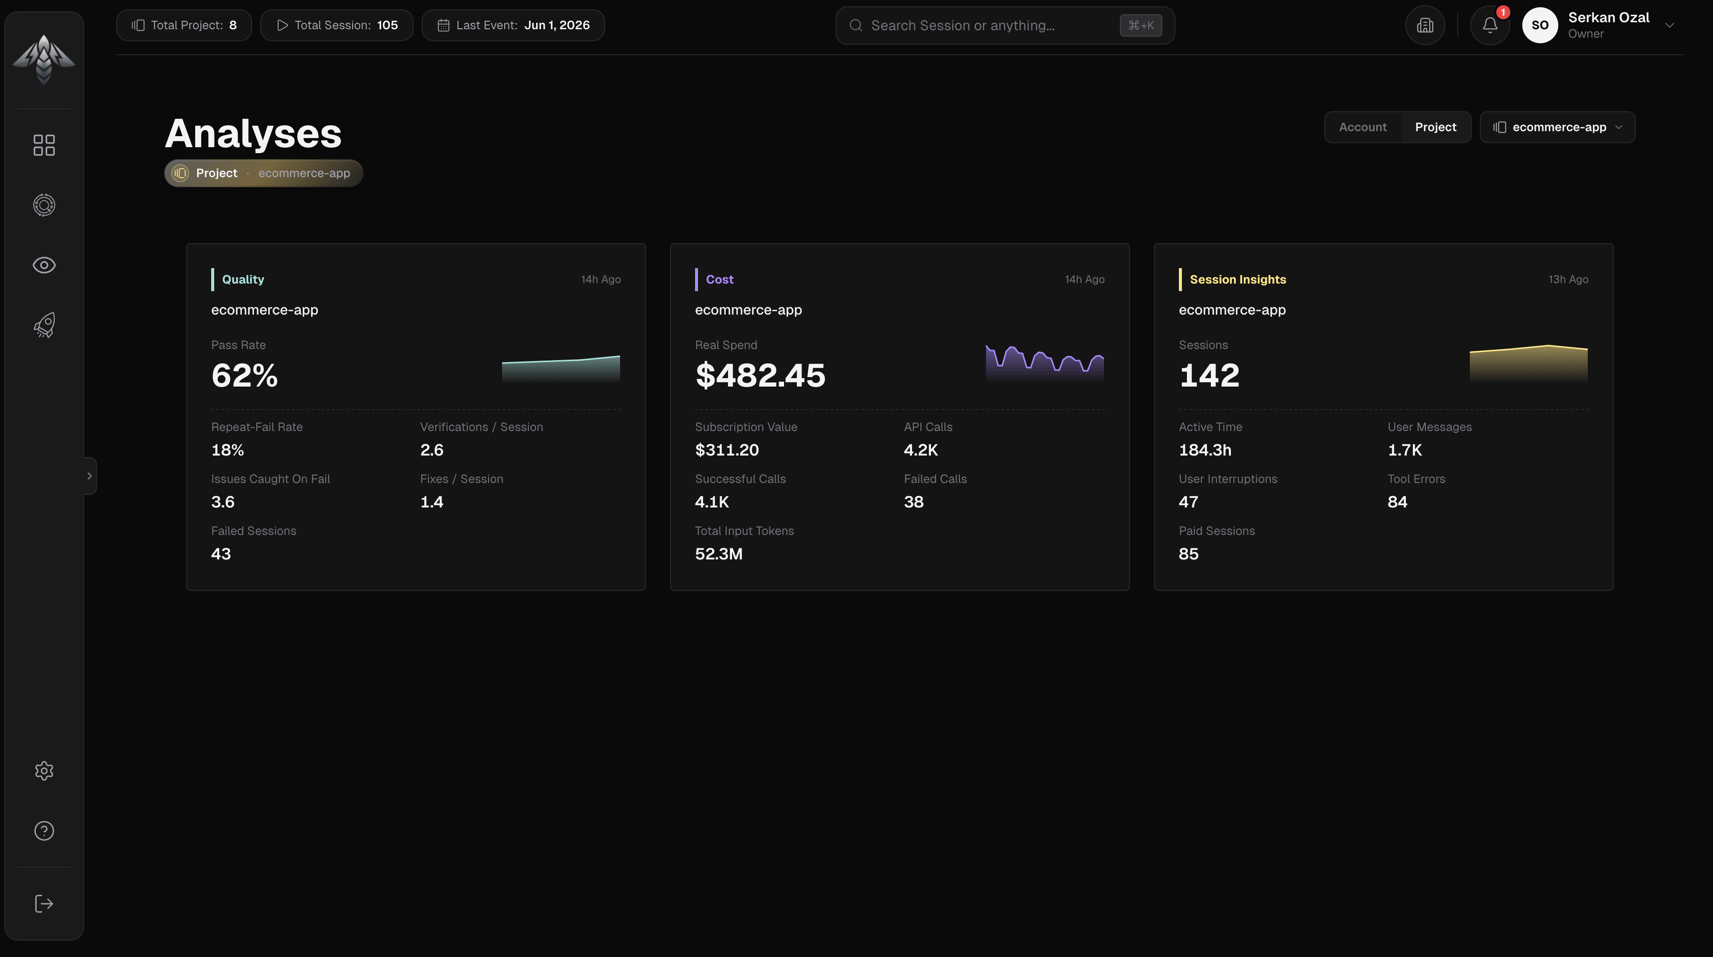This screenshot has width=1713, height=957.
Task: Open the Quality analysis card title
Action: pos(243,280)
